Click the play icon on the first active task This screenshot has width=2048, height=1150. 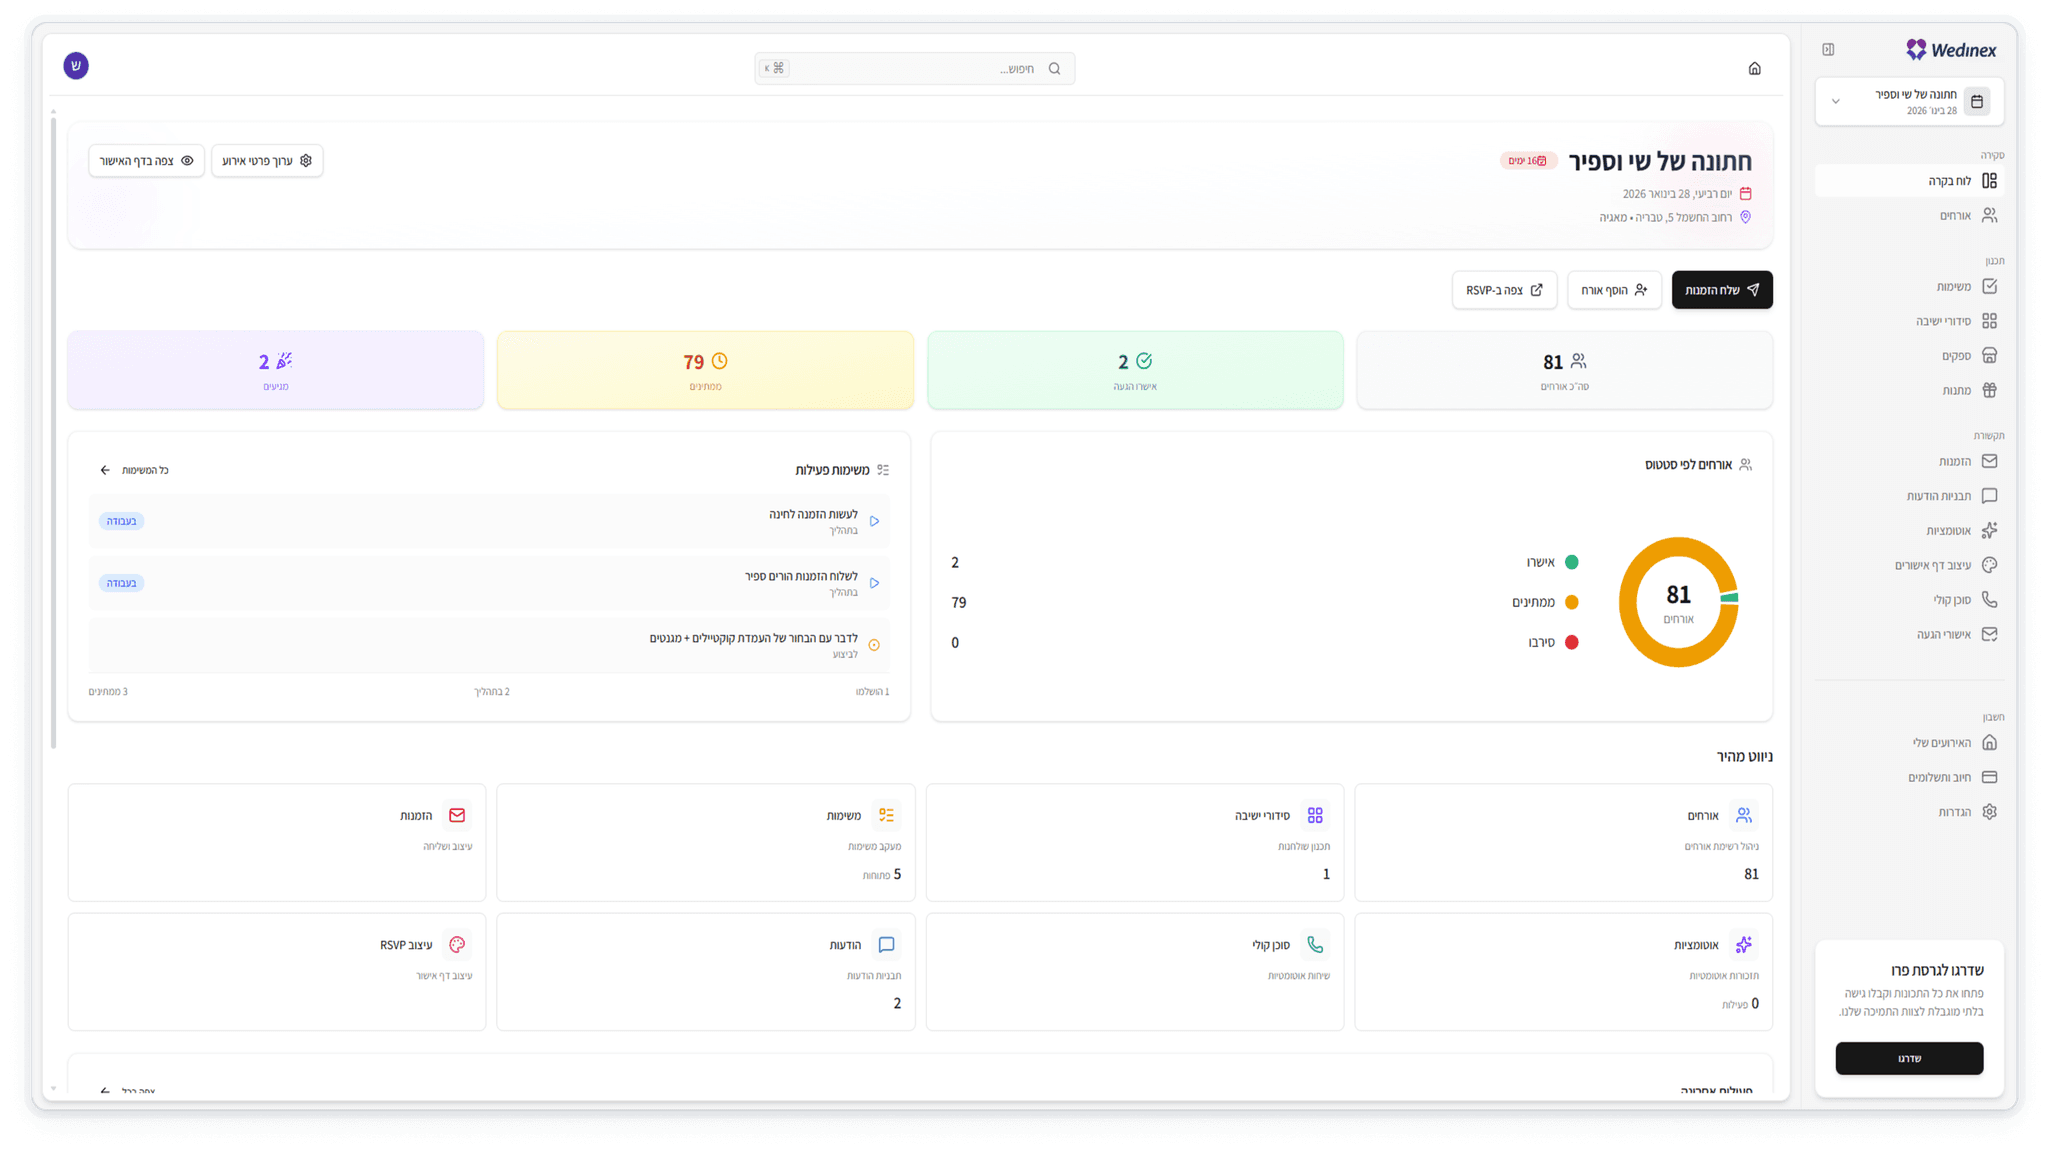point(875,522)
